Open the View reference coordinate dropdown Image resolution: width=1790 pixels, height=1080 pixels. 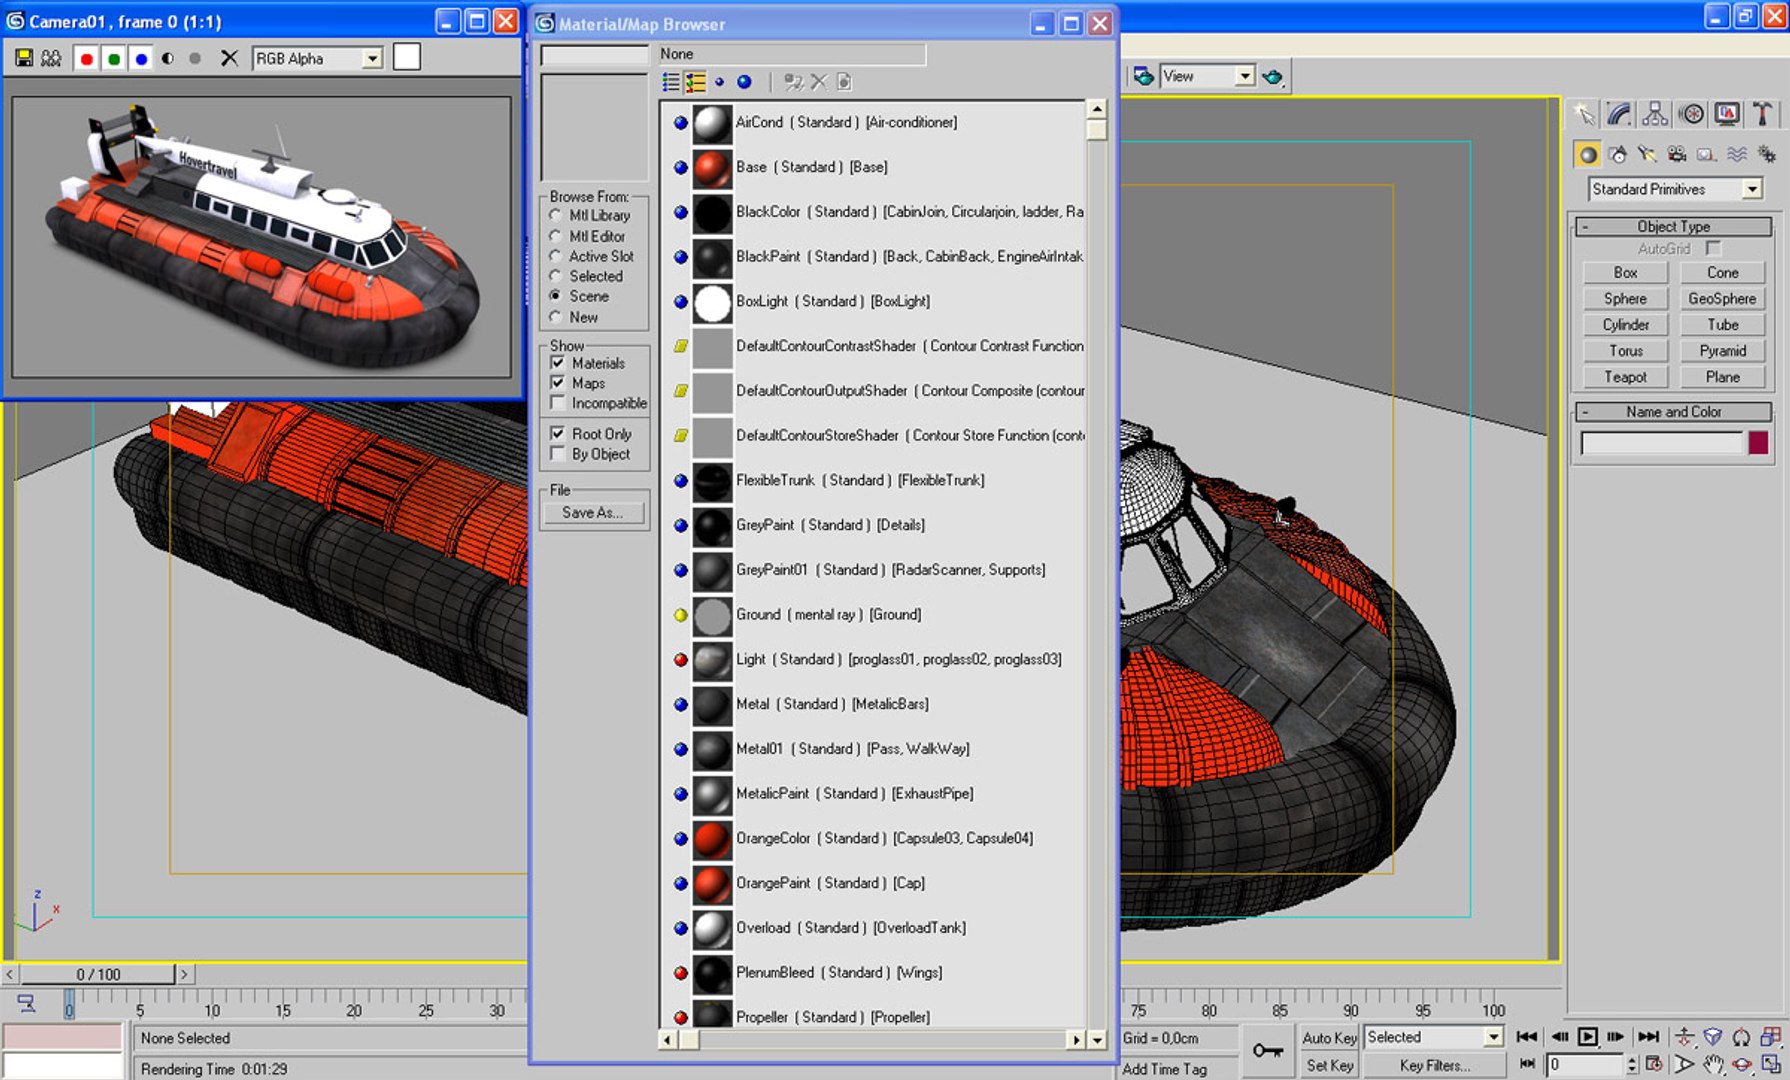pos(1244,76)
